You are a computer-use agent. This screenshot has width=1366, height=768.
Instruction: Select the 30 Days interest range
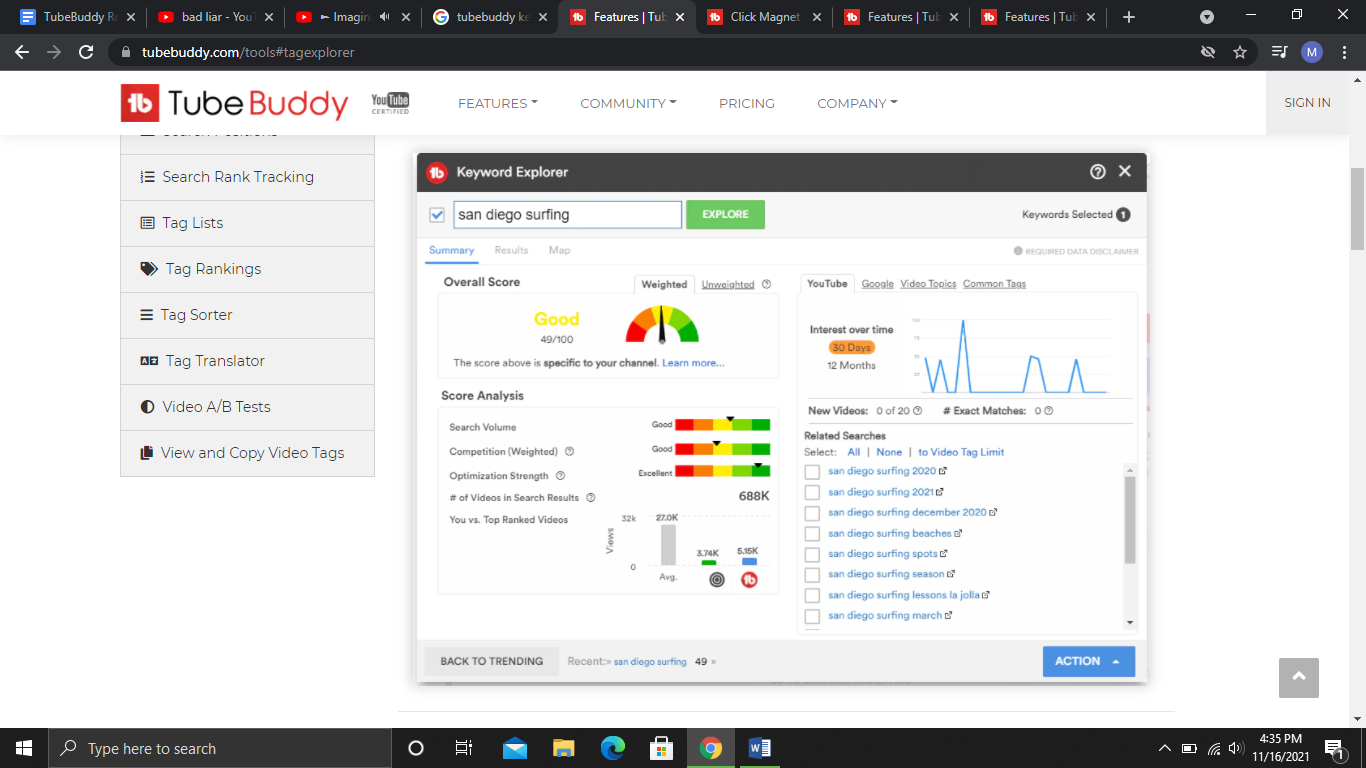[x=851, y=347]
